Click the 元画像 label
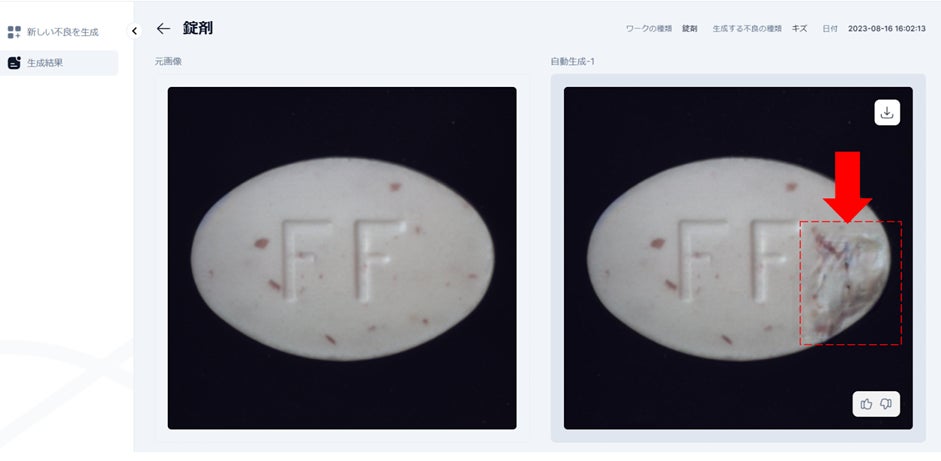Viewport: 941px width, 461px height. click(x=168, y=61)
